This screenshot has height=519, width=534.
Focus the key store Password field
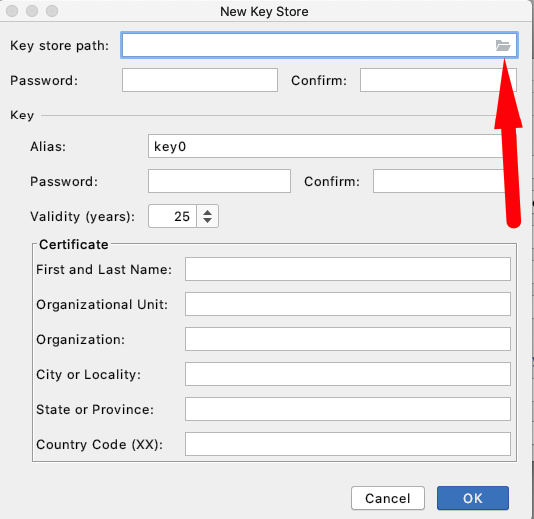click(200, 80)
